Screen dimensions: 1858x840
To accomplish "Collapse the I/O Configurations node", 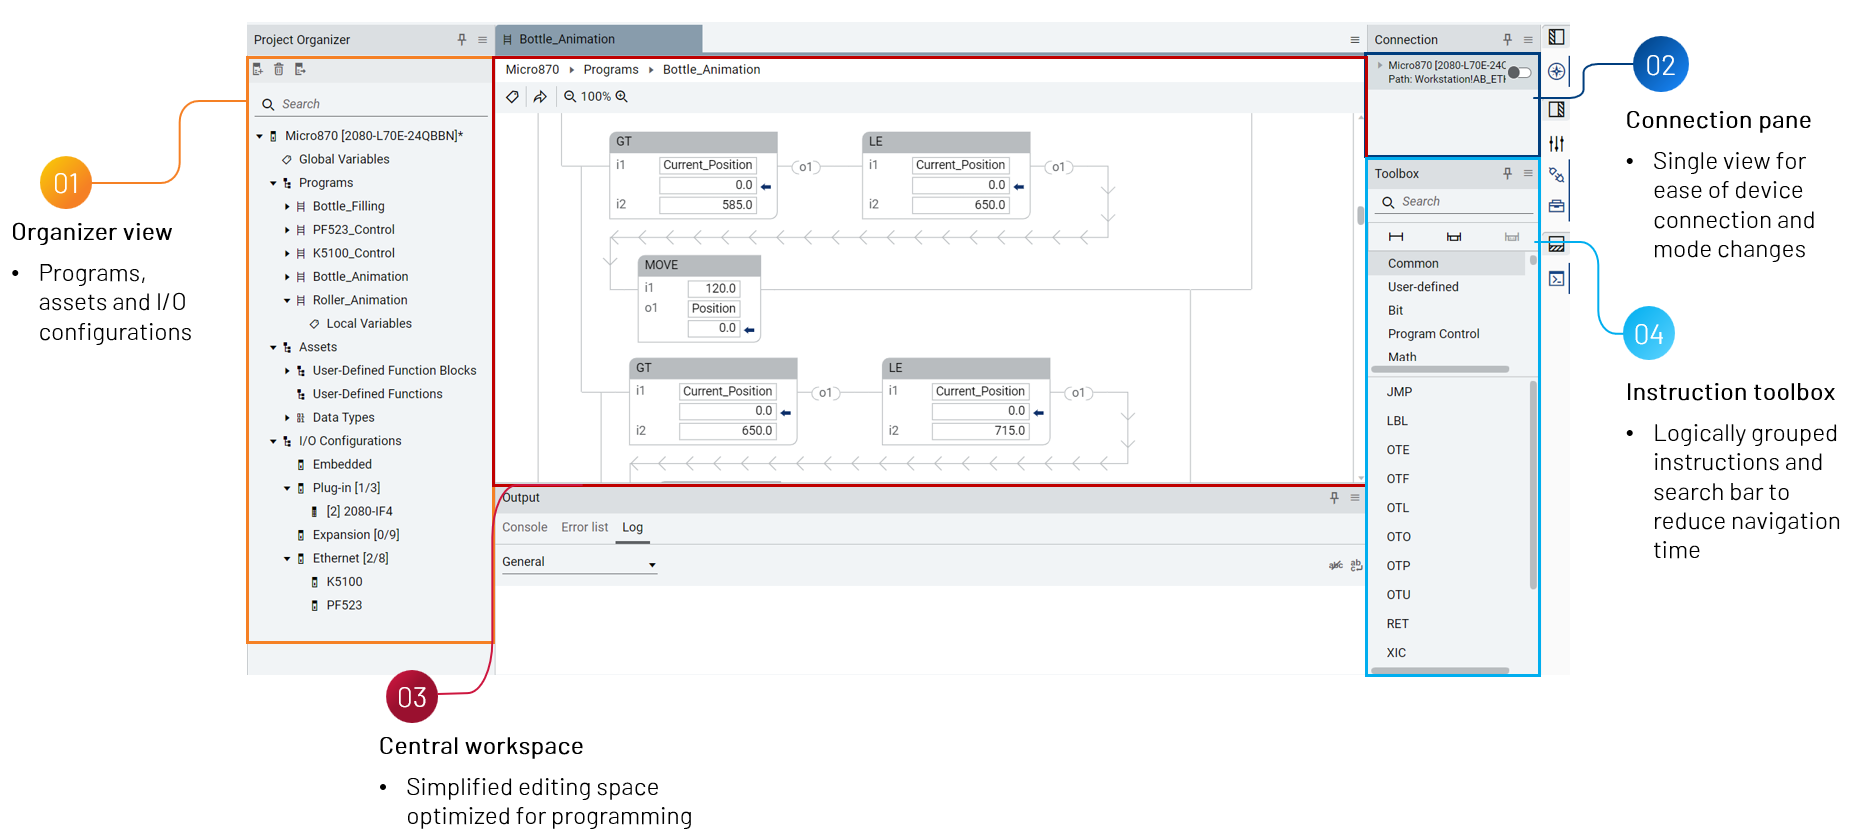I will tap(273, 442).
